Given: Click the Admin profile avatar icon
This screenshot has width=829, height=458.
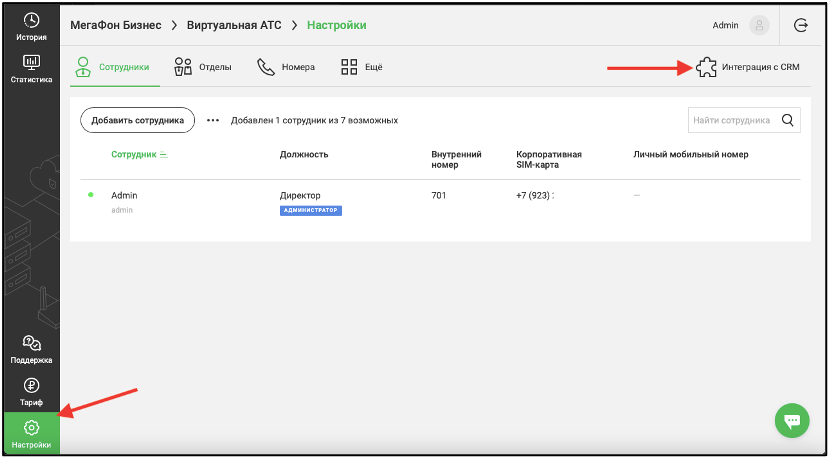Looking at the screenshot, I should [759, 25].
